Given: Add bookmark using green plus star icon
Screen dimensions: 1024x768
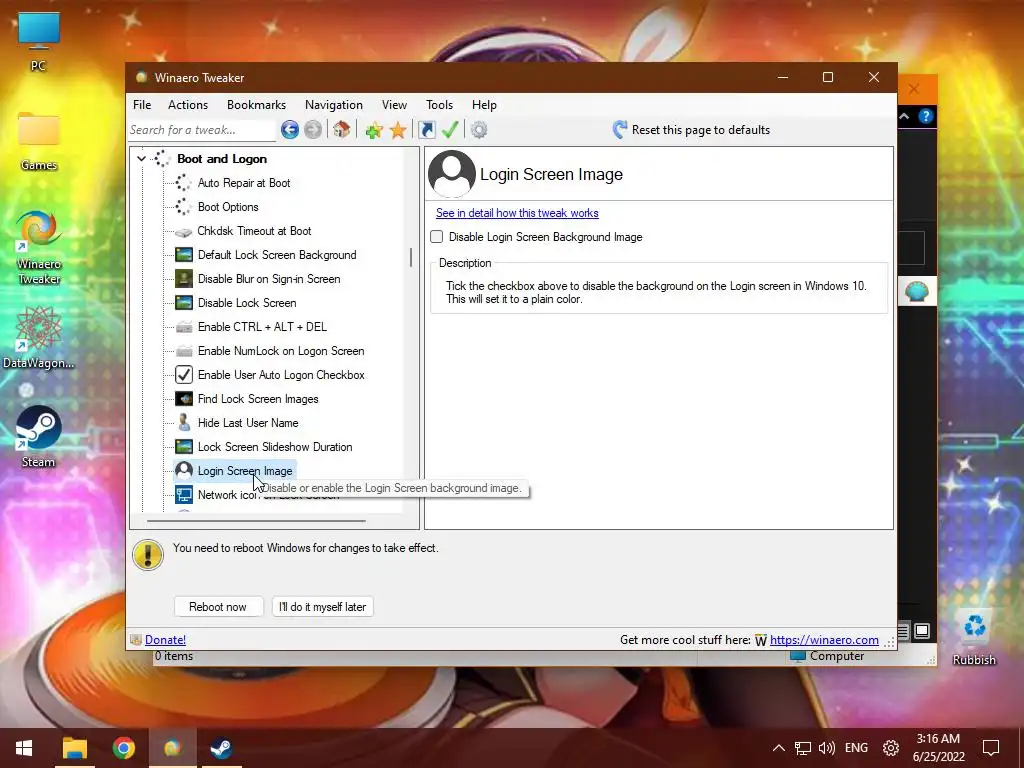Looking at the screenshot, I should (374, 130).
